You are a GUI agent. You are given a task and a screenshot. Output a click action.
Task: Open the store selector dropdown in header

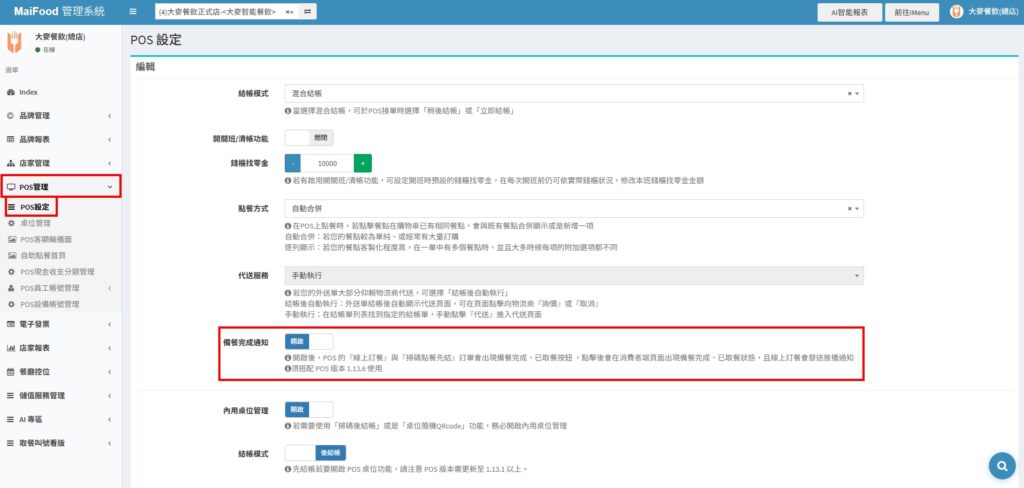coord(227,12)
